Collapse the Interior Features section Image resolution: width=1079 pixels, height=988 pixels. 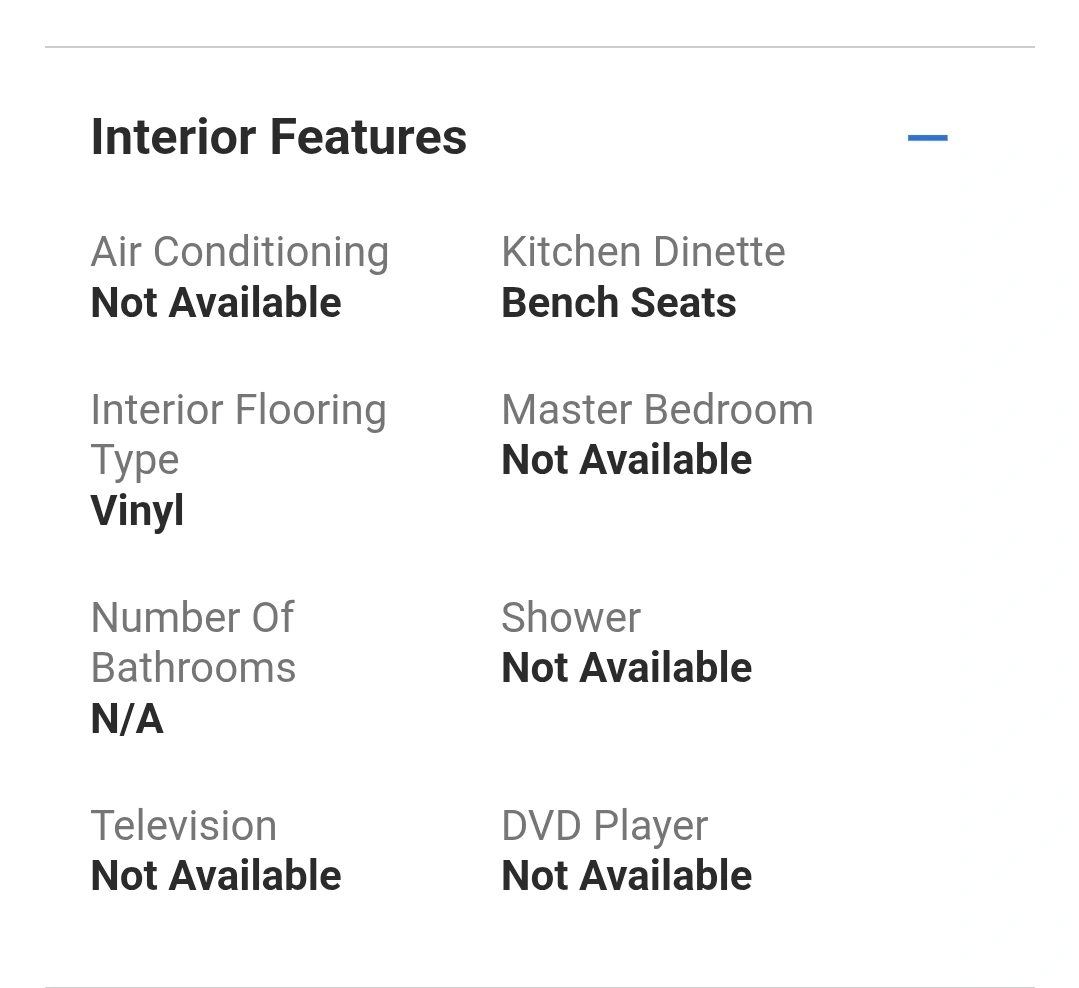click(x=927, y=138)
